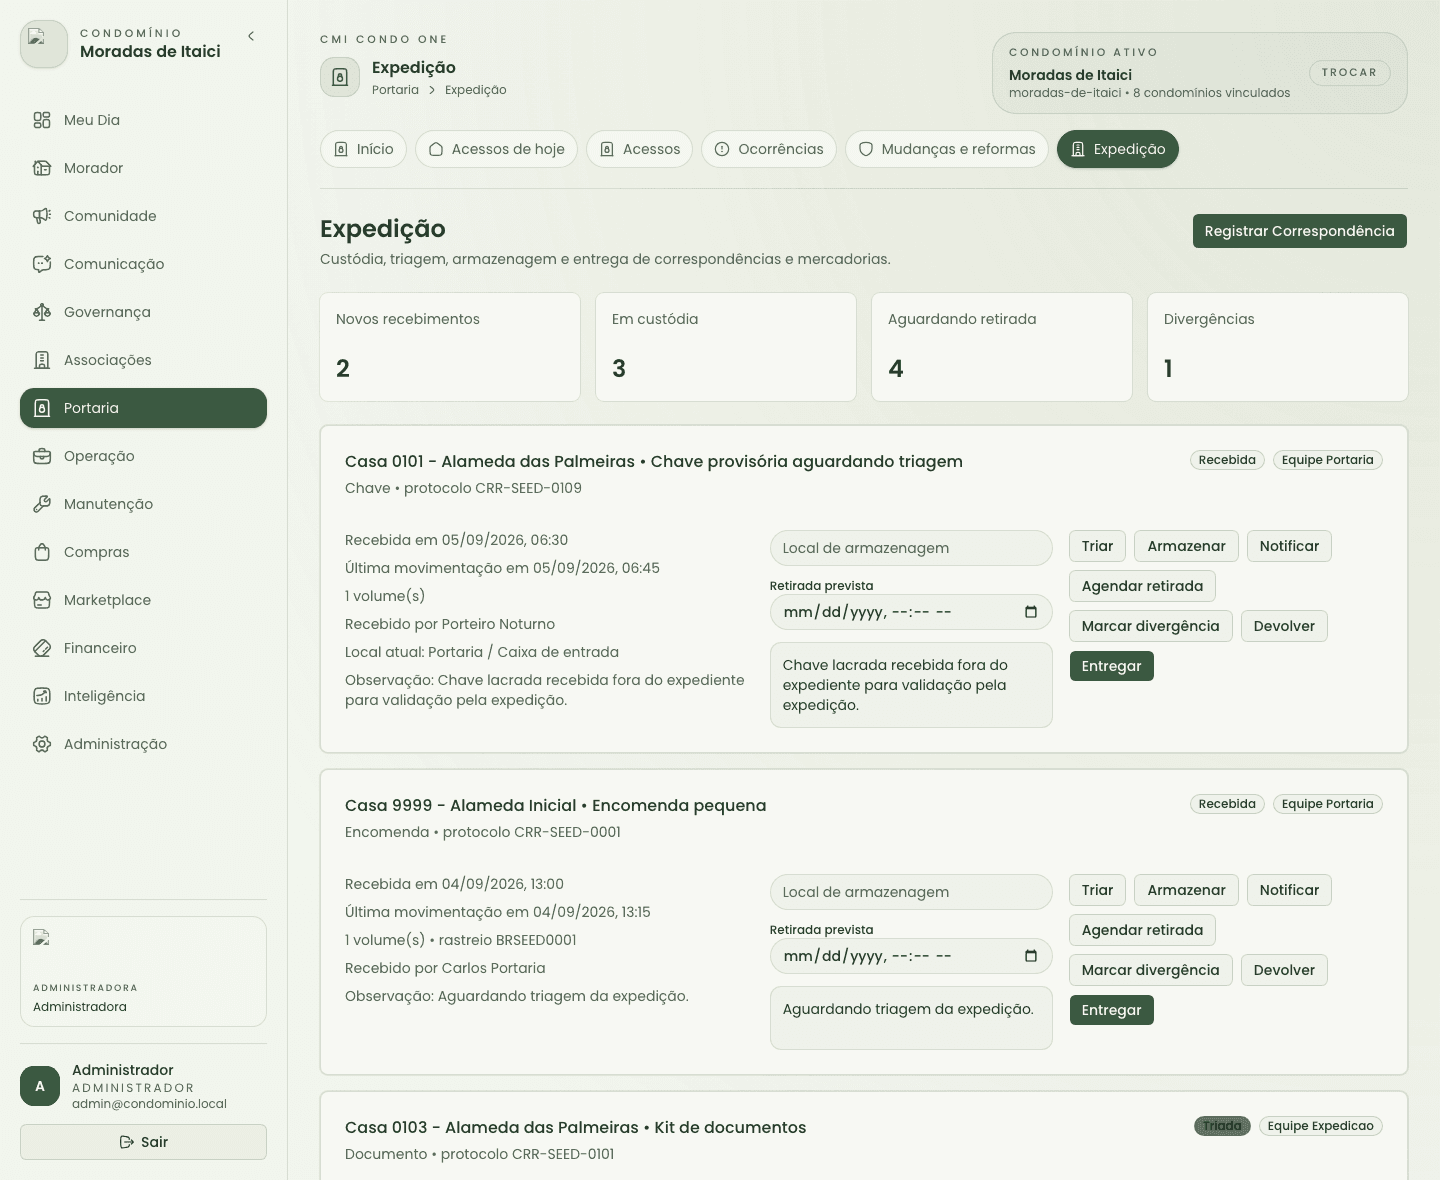Open the Aguardando retirada summary card
Viewport: 1440px width, 1180px height.
1002,347
